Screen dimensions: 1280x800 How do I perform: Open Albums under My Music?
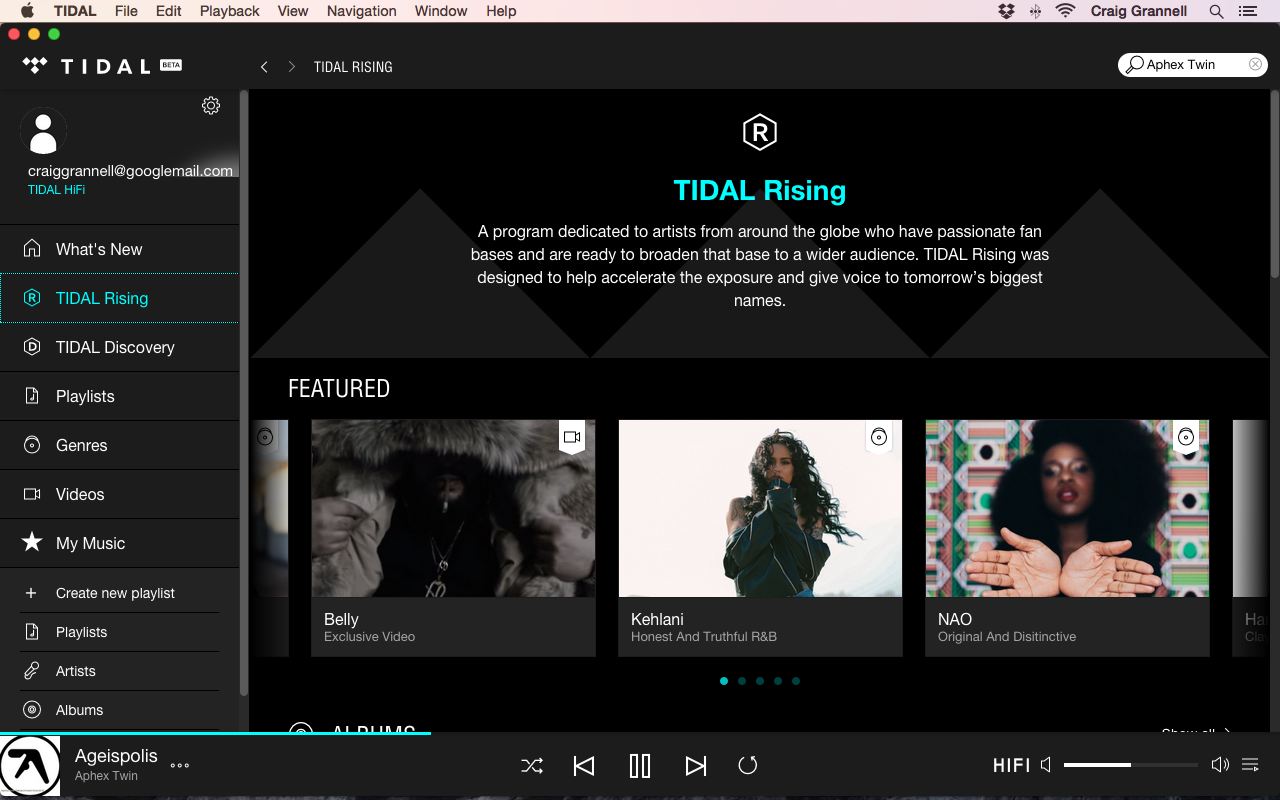click(x=119, y=710)
